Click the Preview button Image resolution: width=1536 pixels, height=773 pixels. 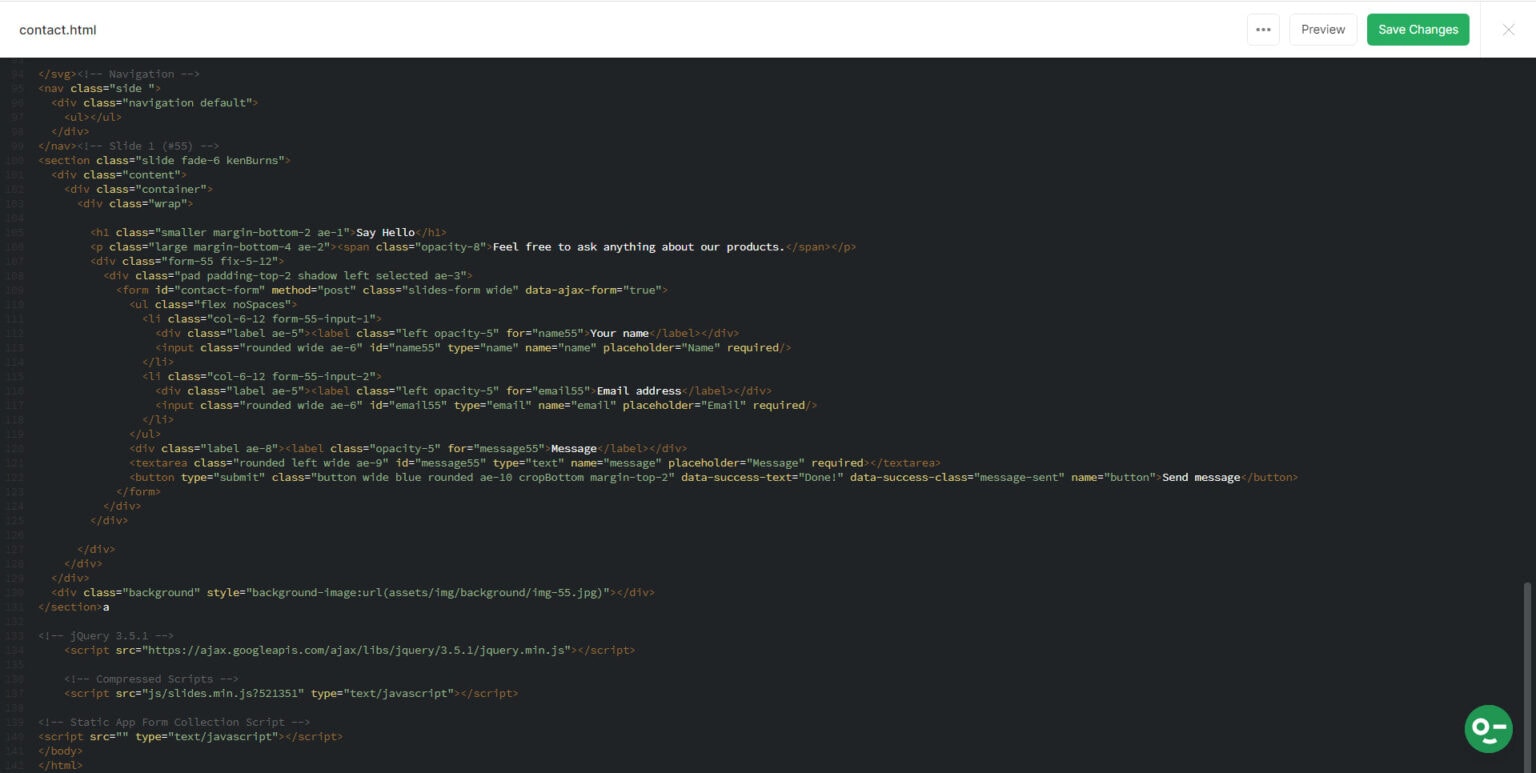(1322, 29)
